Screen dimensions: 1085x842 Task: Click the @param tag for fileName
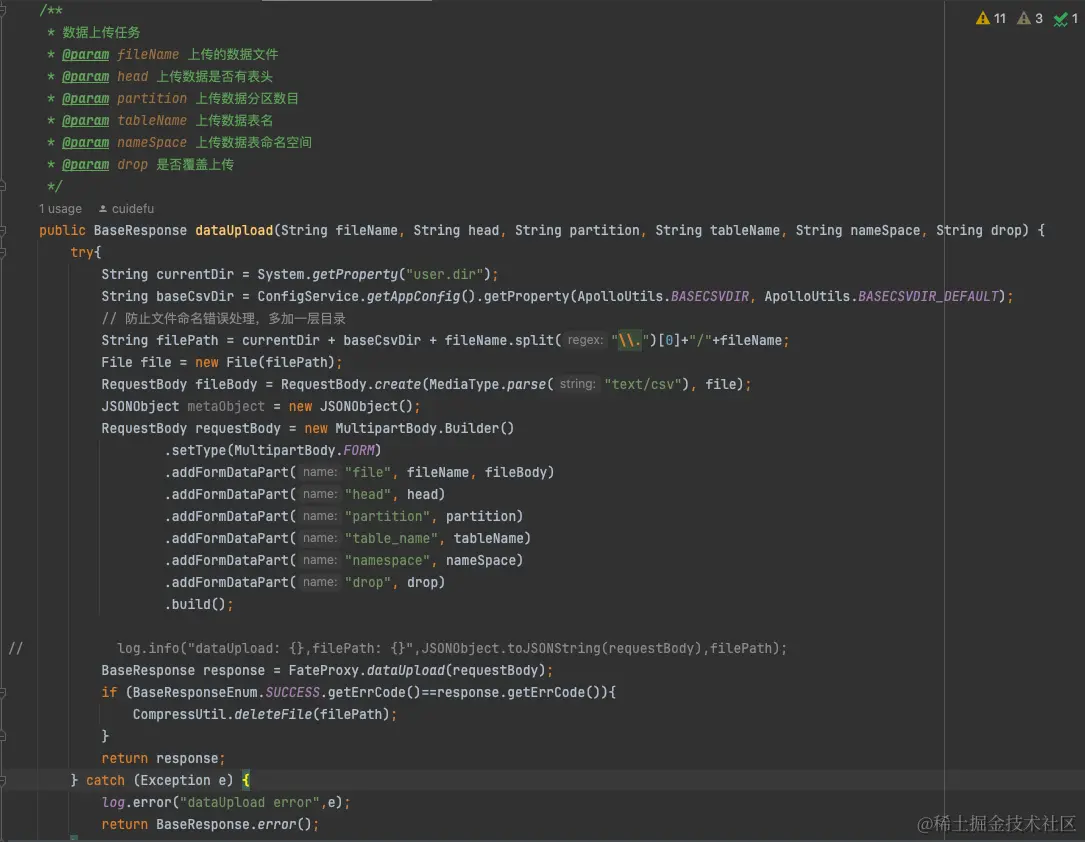pos(85,55)
